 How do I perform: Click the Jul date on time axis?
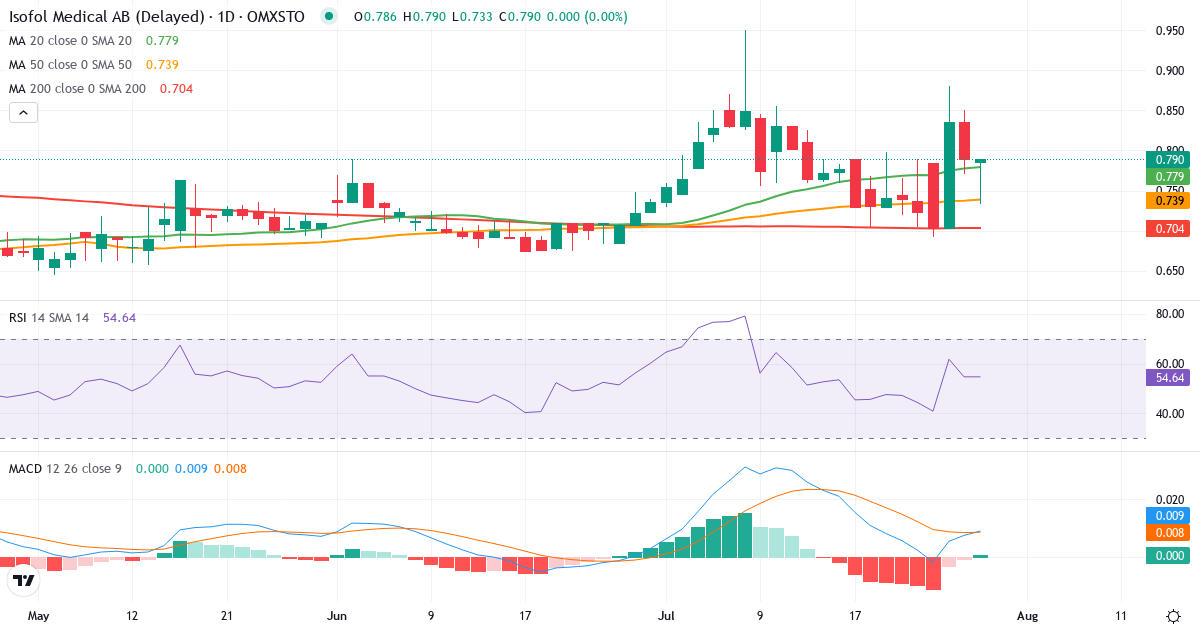point(665,616)
